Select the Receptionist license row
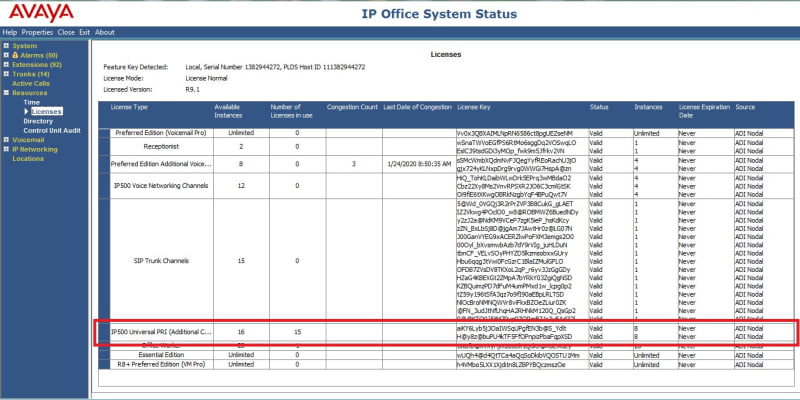The height and width of the screenshot is (400, 800). [x=446, y=147]
